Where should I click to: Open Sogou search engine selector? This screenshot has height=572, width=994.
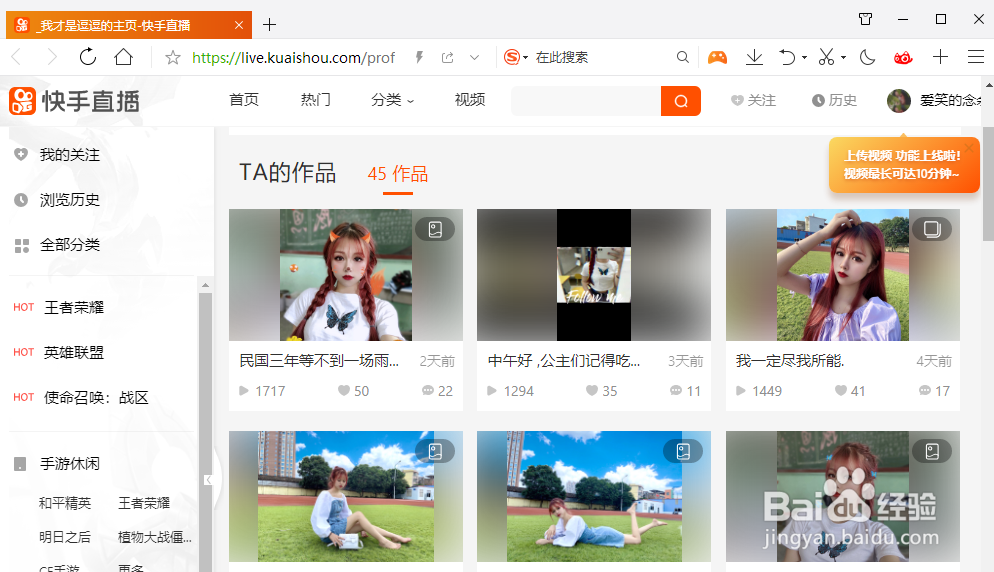tap(515, 58)
